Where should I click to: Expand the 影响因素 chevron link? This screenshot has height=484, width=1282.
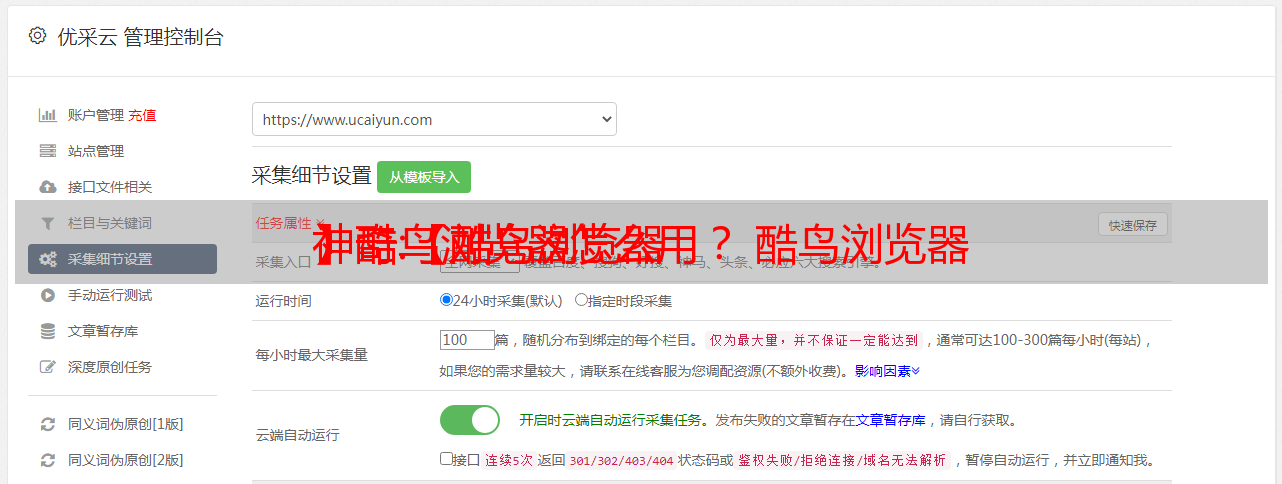click(887, 371)
